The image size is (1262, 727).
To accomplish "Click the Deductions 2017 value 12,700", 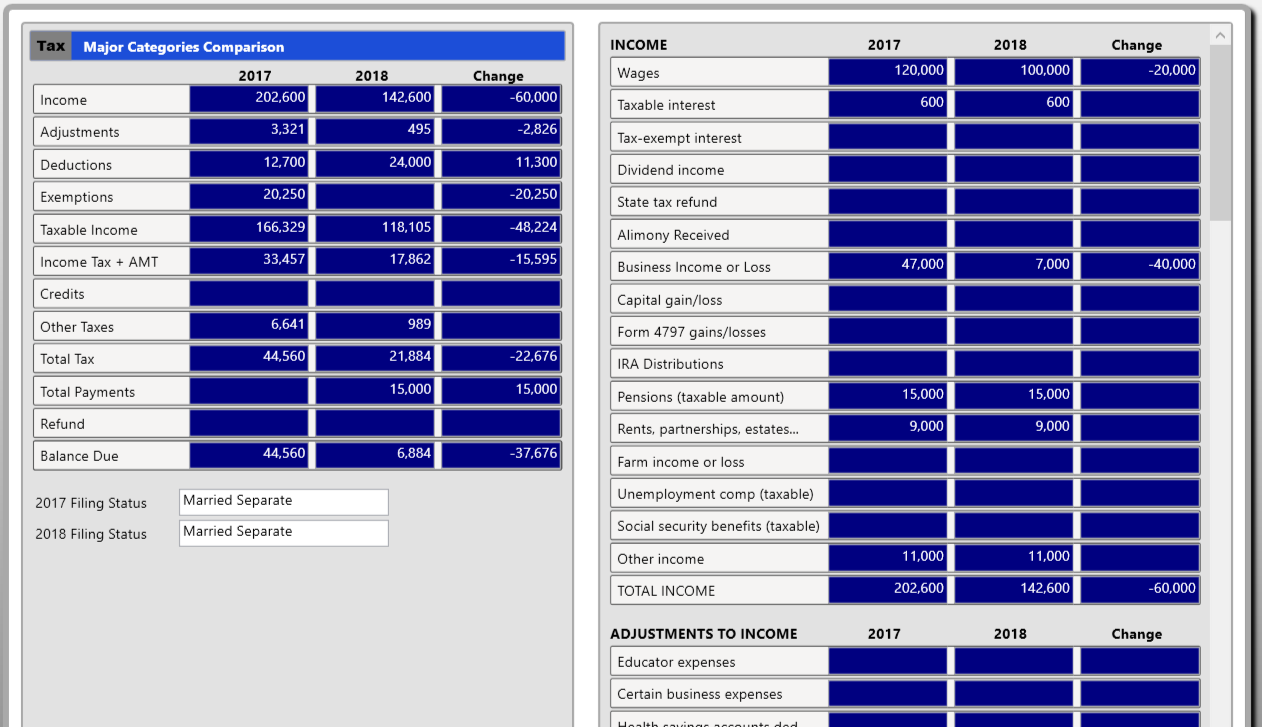I will tap(249, 164).
